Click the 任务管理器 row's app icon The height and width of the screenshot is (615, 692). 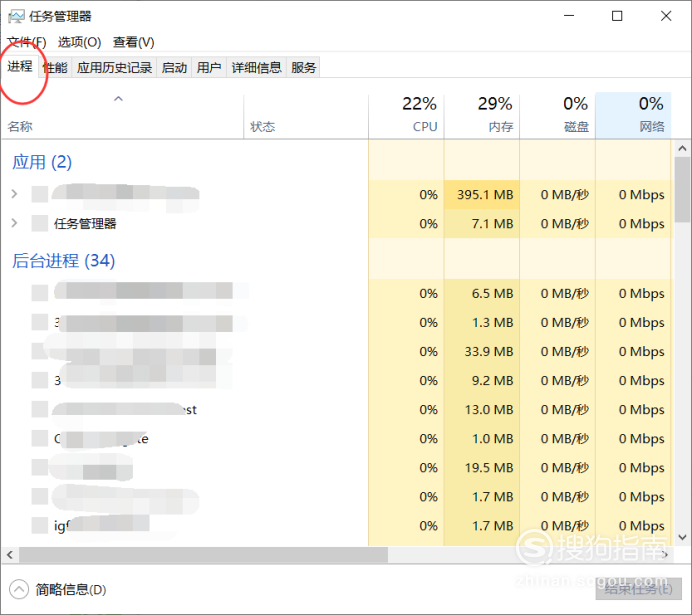click(40, 223)
